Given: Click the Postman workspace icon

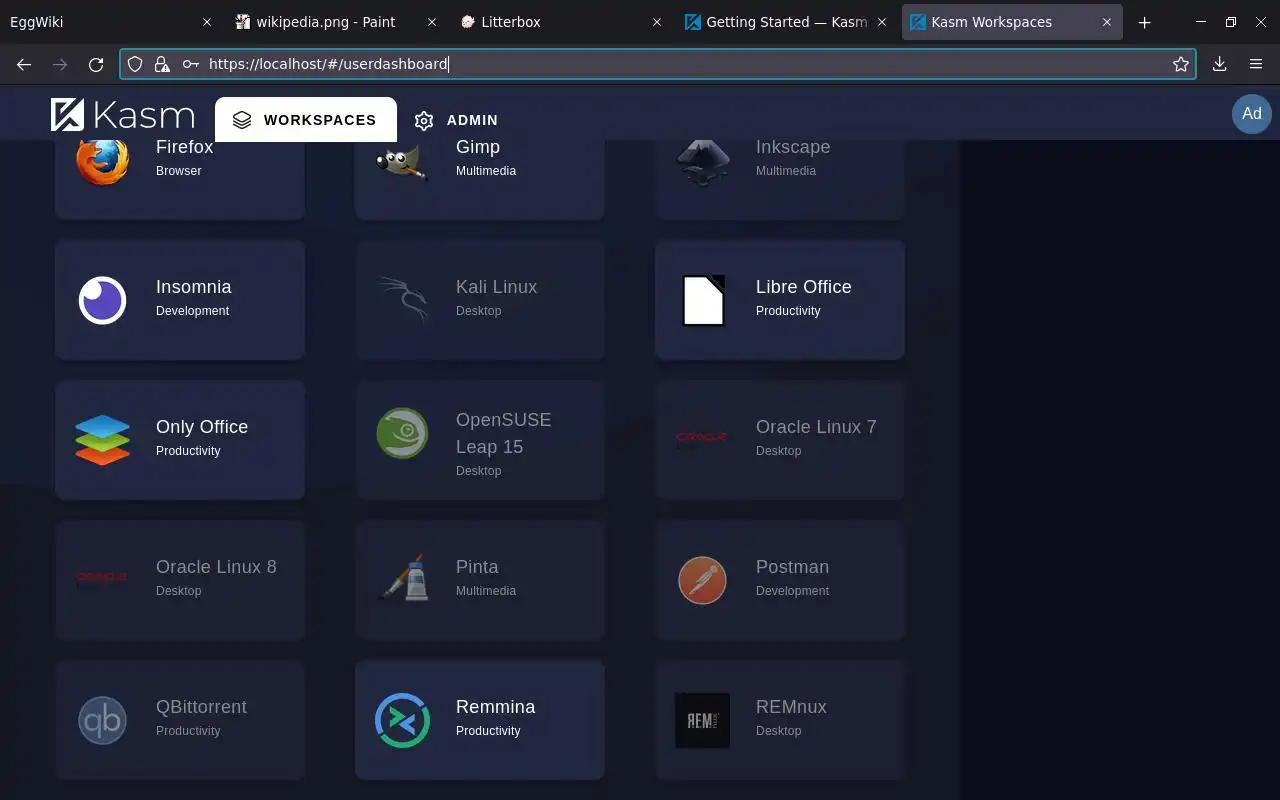Looking at the screenshot, I should coord(702,580).
